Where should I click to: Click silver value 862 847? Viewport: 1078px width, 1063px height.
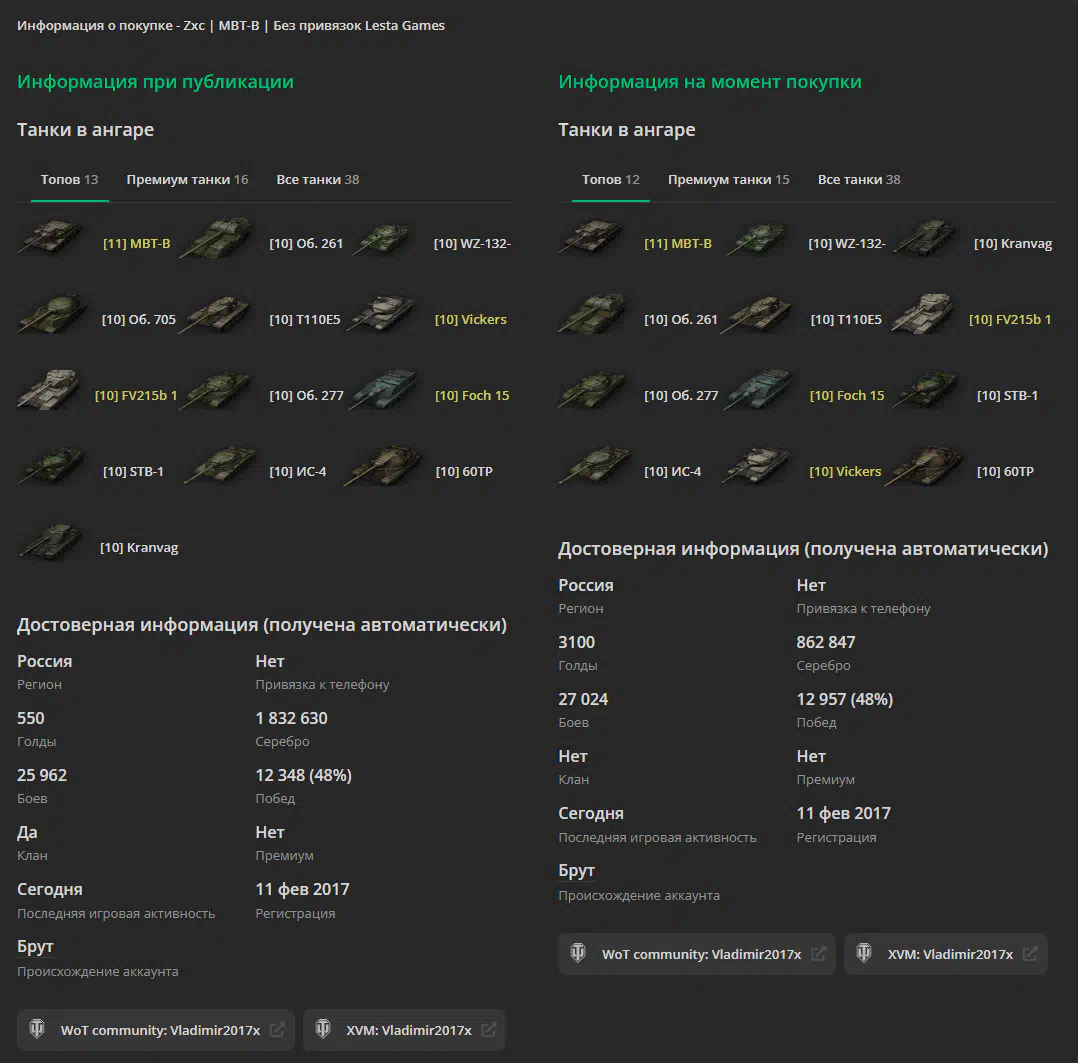[826, 642]
